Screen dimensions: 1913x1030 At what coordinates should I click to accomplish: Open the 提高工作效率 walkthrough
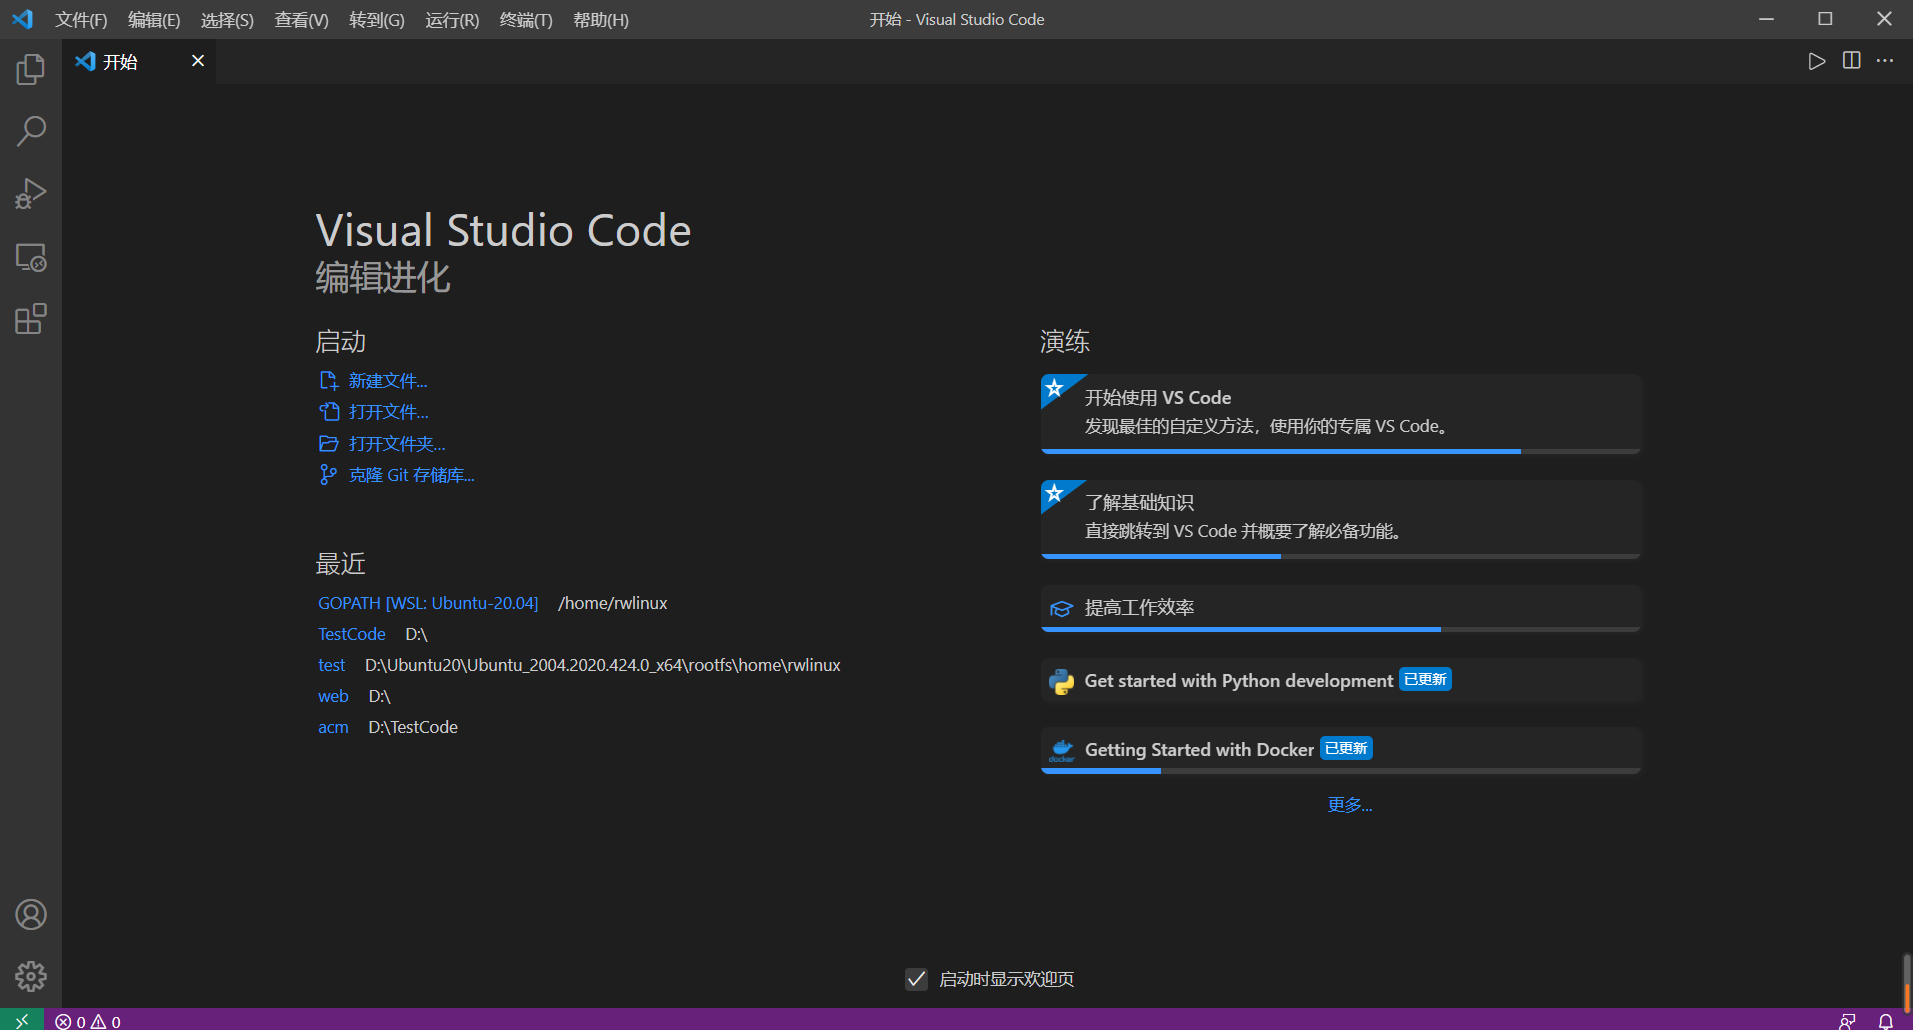tap(1341, 608)
